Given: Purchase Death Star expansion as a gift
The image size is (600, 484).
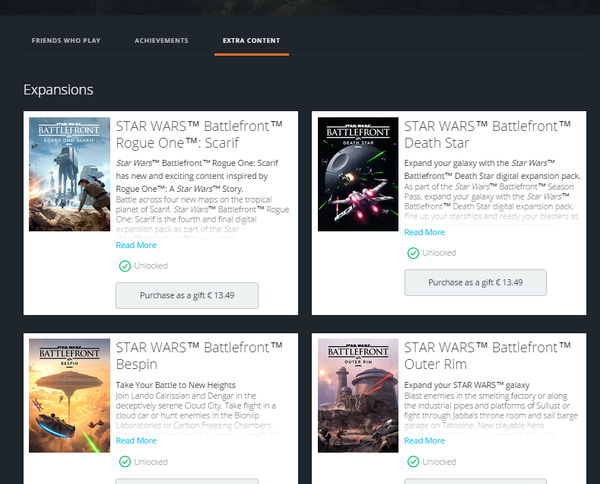Looking at the screenshot, I should [x=475, y=282].
